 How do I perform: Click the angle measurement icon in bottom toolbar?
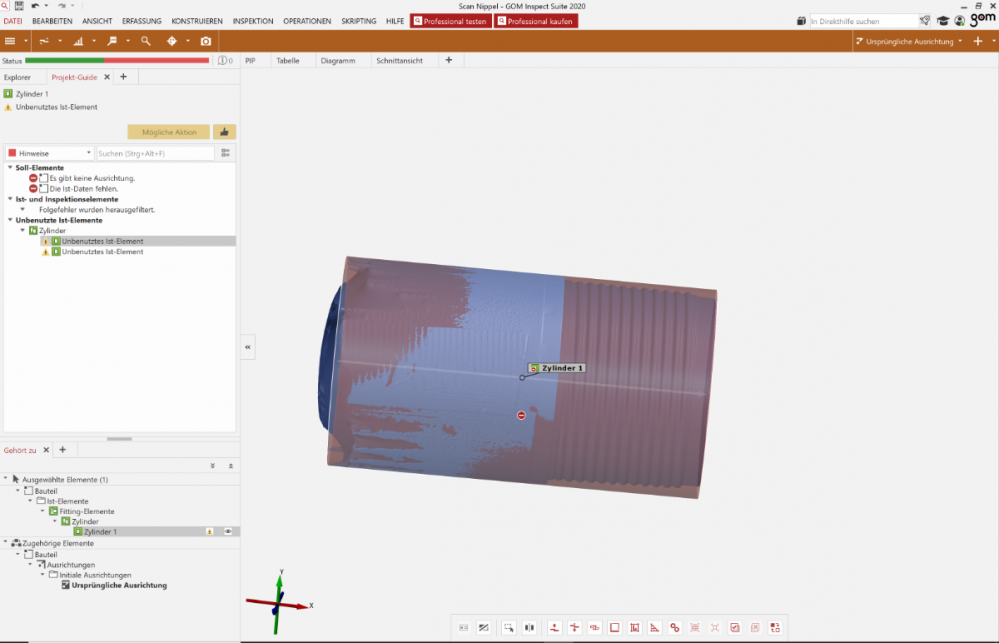(654, 628)
